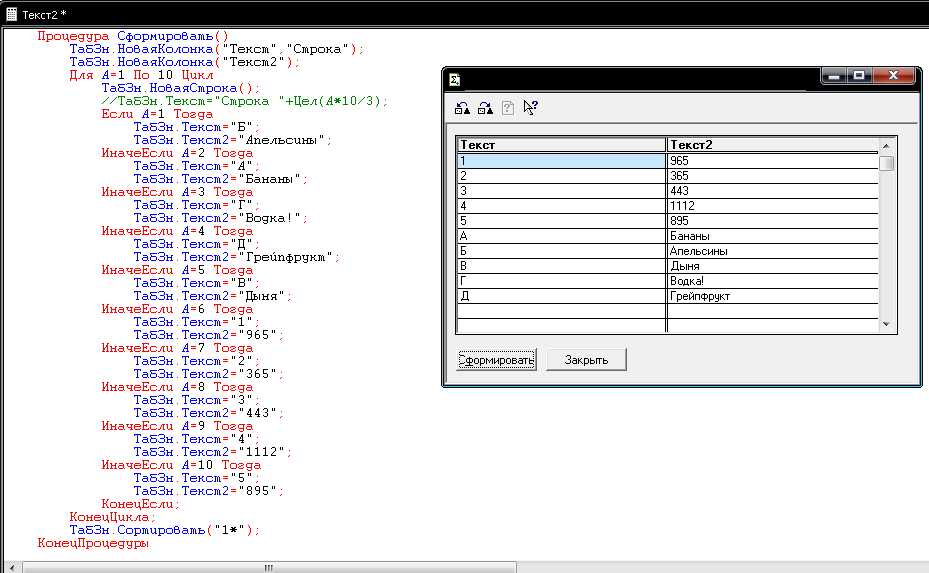Select table cell "Б" in Текст column
This screenshot has width=929, height=573.
[562, 251]
